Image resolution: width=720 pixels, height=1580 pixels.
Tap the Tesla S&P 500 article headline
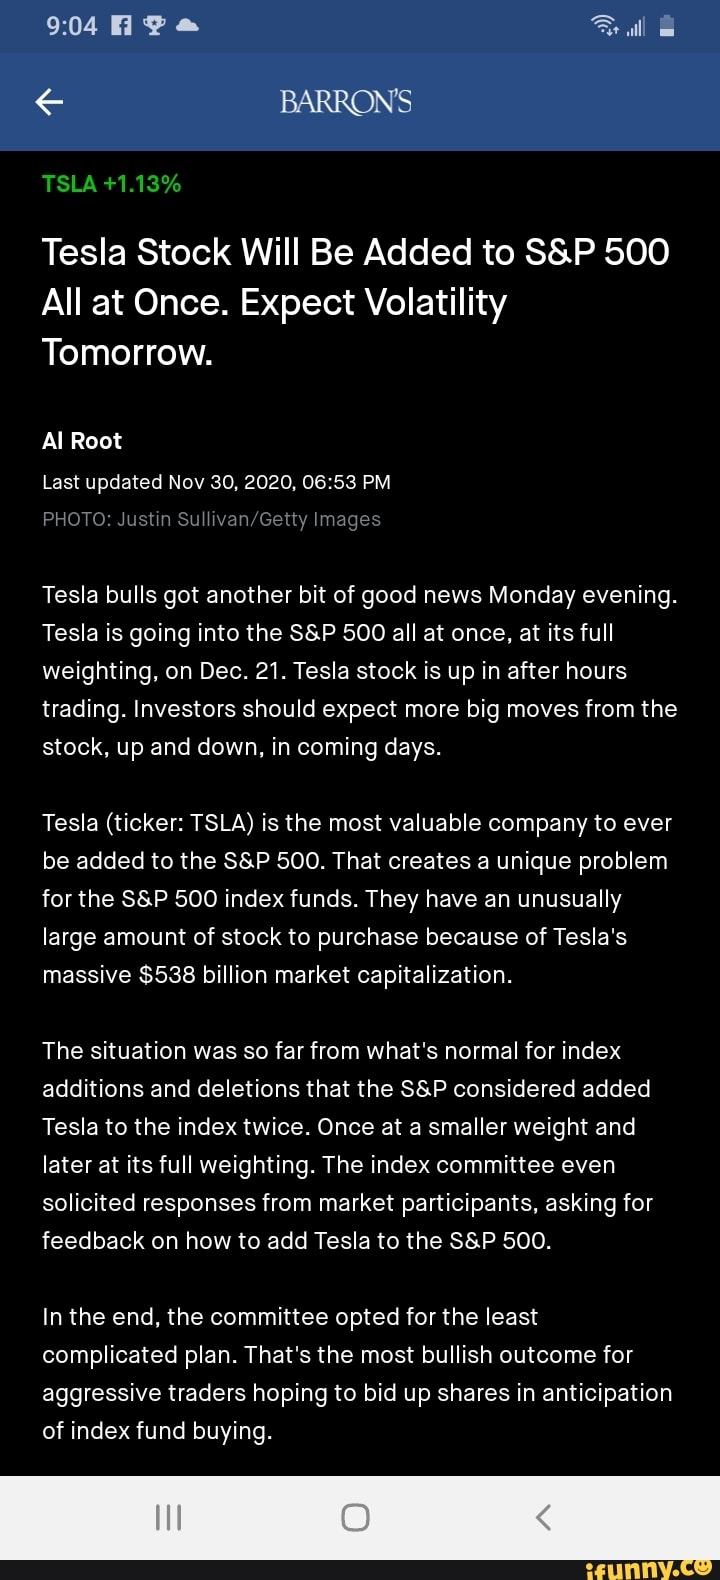355,301
